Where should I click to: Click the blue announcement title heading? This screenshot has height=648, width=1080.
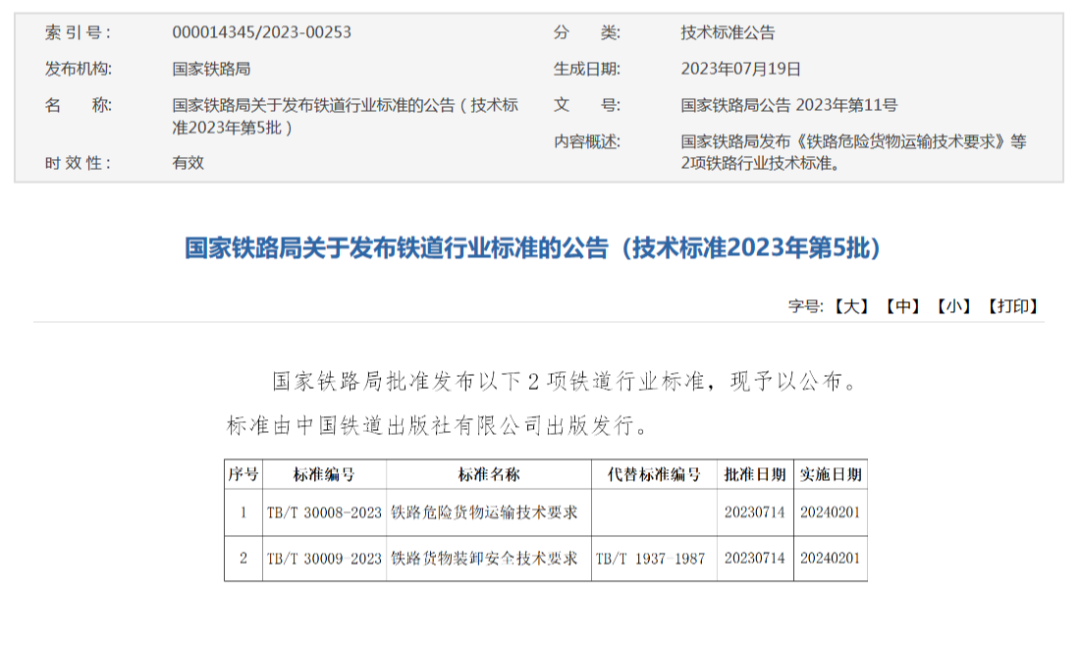533,248
